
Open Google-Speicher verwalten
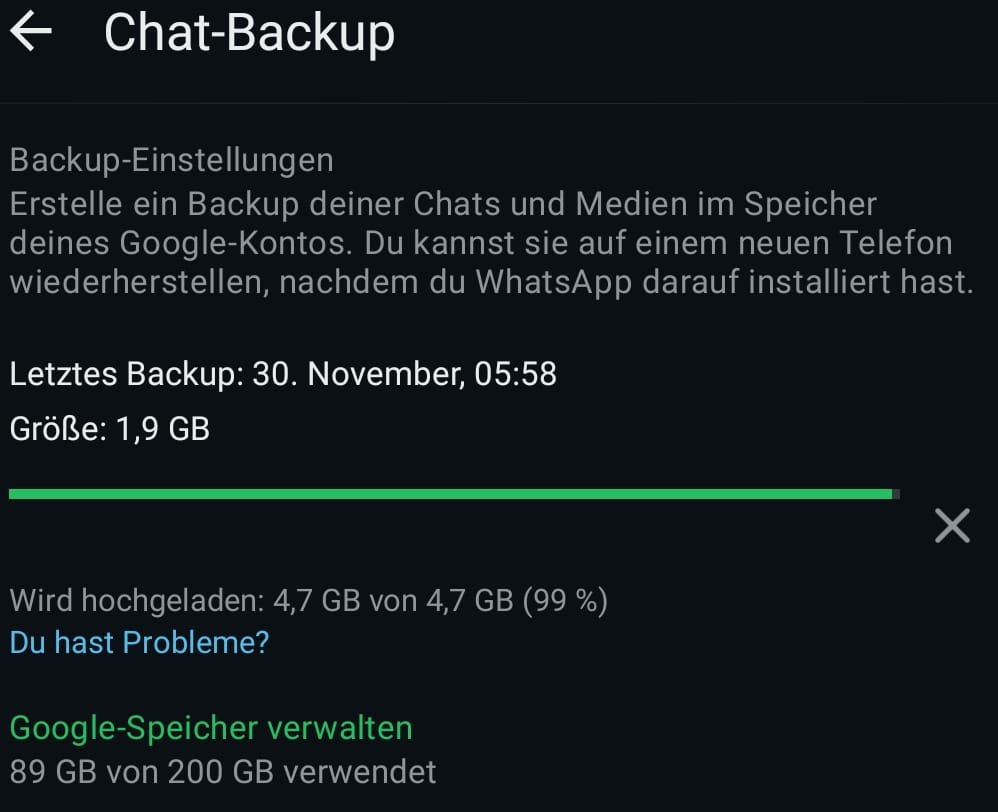210,728
